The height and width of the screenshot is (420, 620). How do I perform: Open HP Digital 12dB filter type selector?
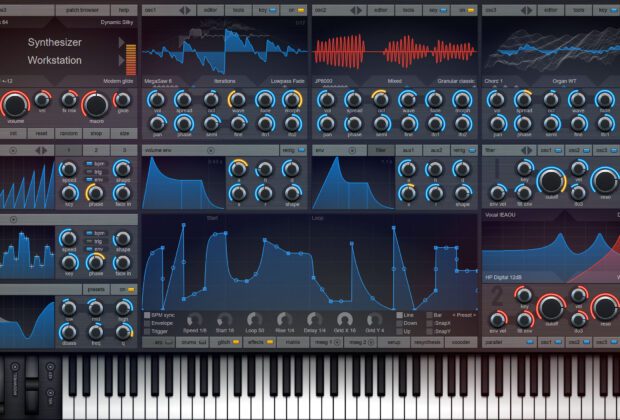pyautogui.click(x=503, y=277)
